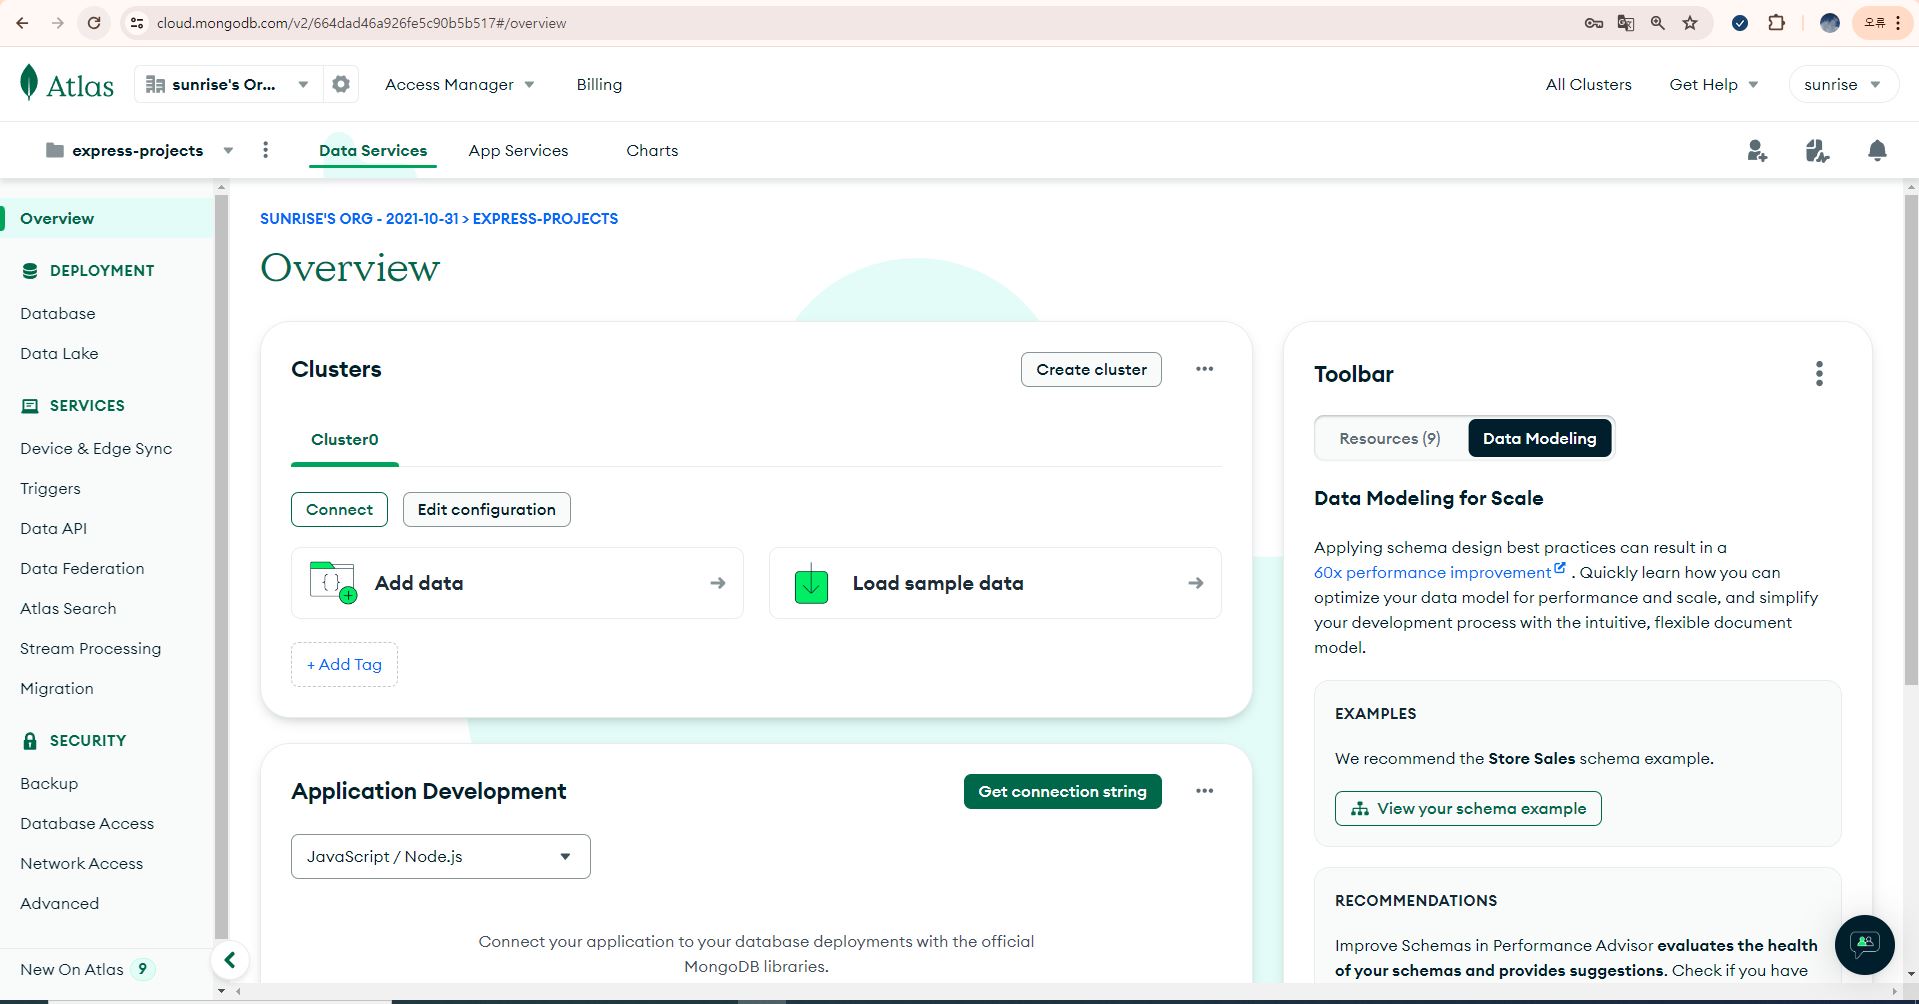Image resolution: width=1919 pixels, height=1004 pixels.
Task: Open Triggers in sidebar
Action: coord(50,489)
